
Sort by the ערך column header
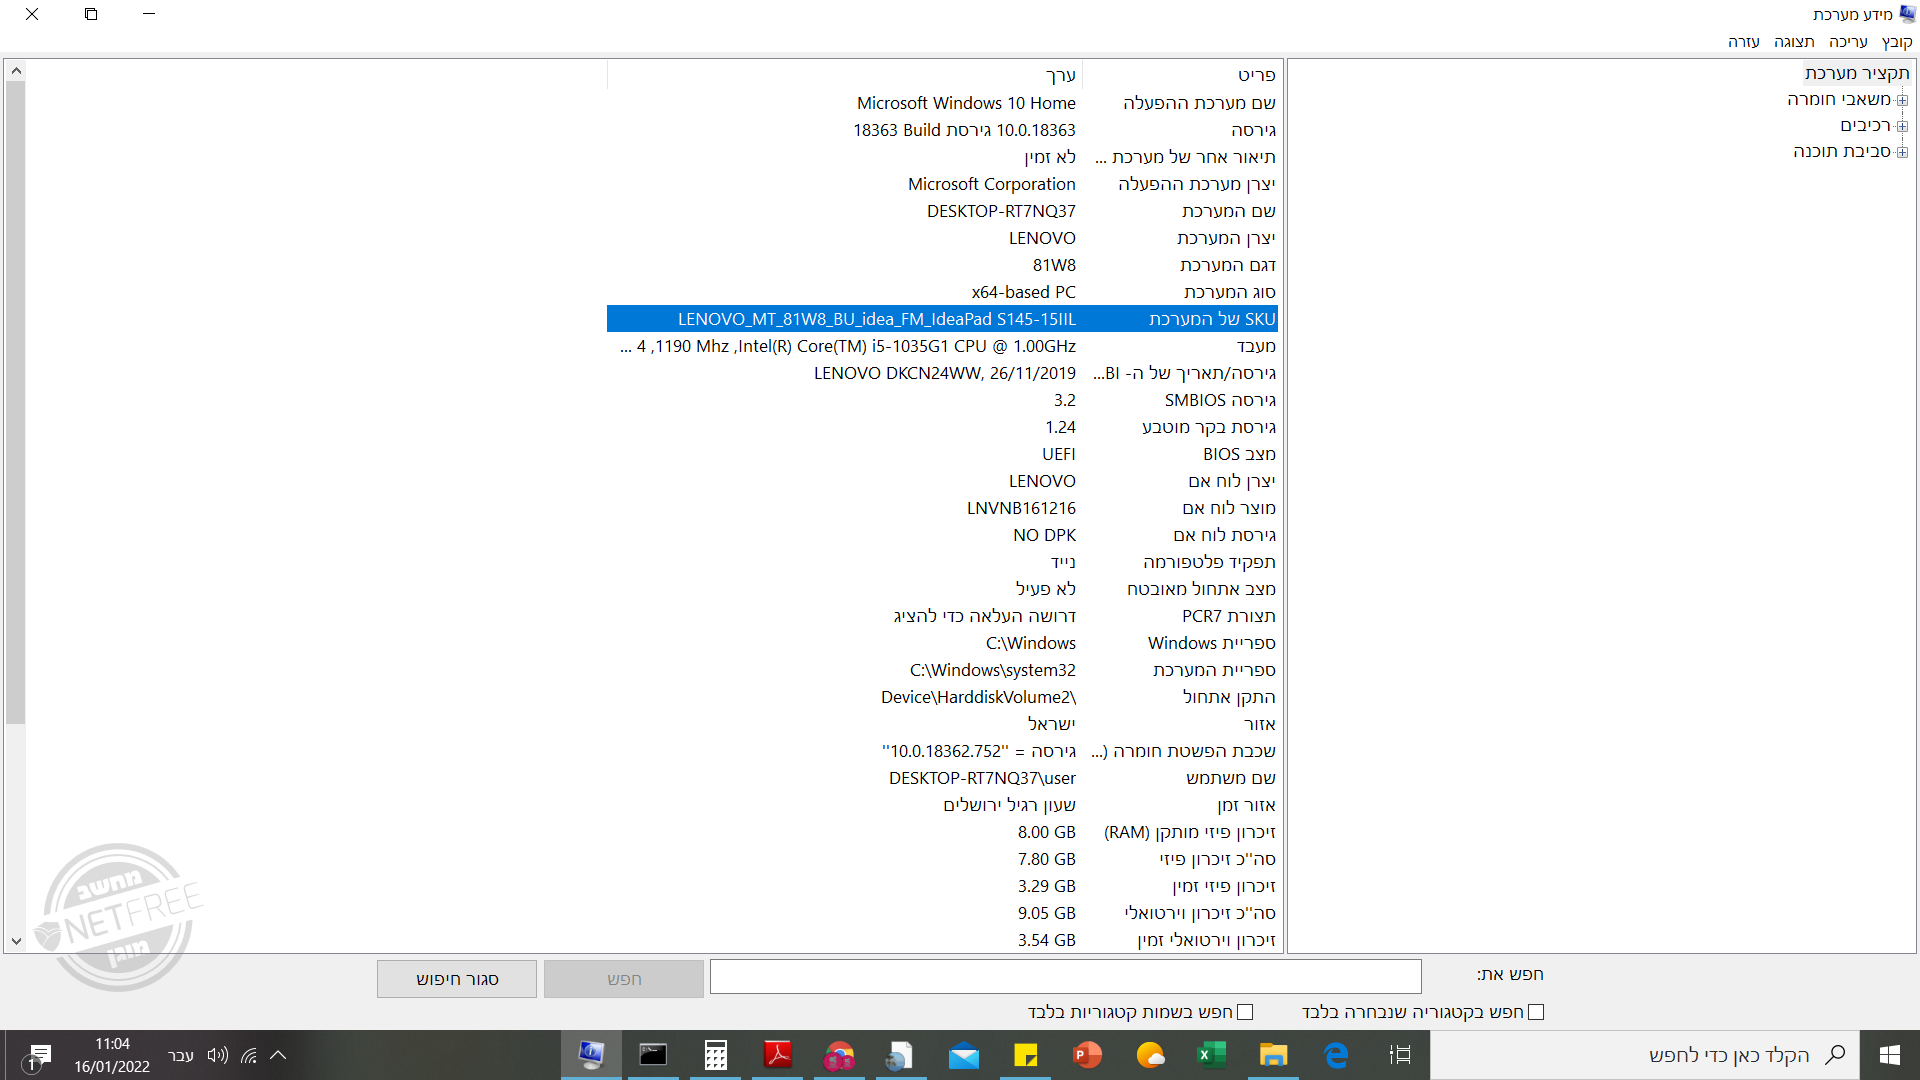(844, 75)
